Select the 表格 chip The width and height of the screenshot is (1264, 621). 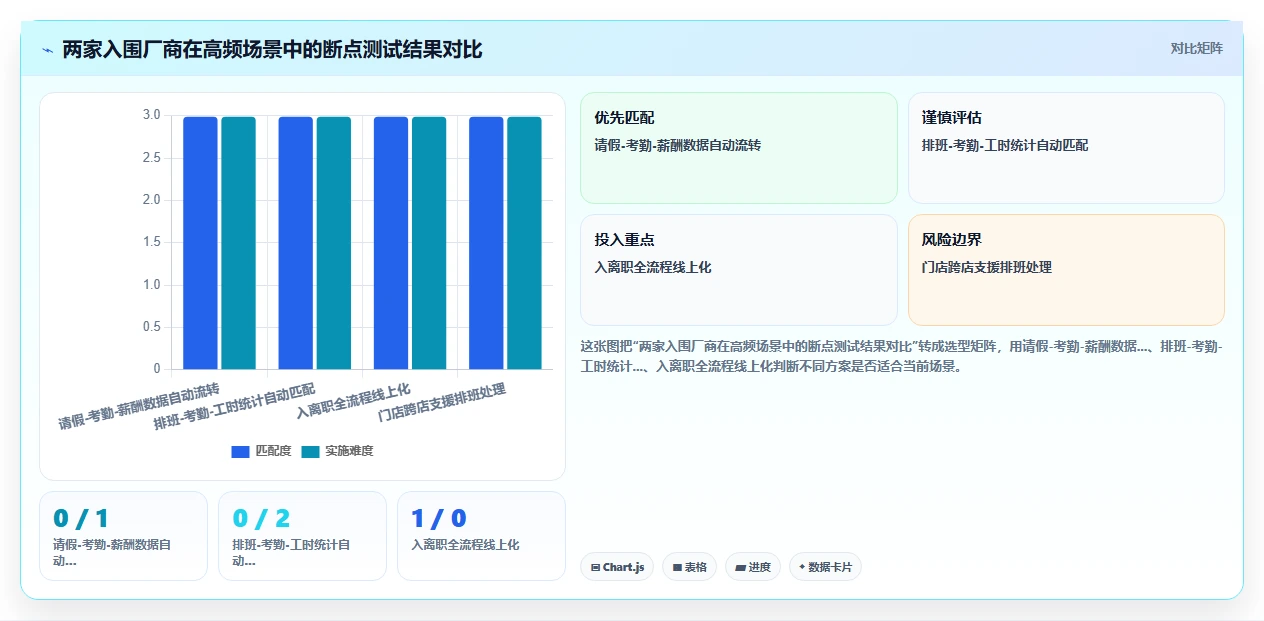pyautogui.click(x=689, y=567)
